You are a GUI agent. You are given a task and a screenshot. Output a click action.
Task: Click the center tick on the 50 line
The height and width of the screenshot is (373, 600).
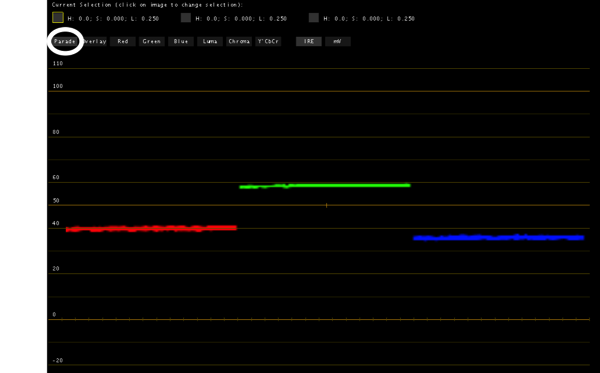[x=326, y=205]
